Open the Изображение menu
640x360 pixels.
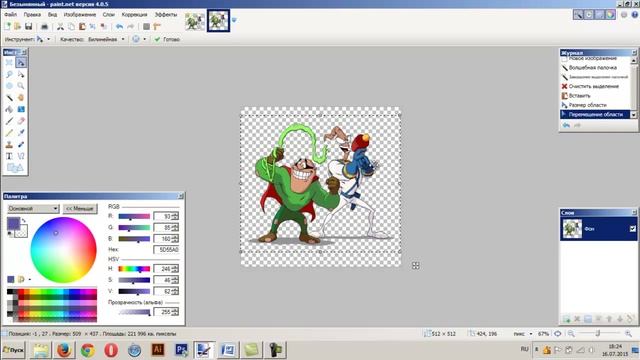[80, 14]
